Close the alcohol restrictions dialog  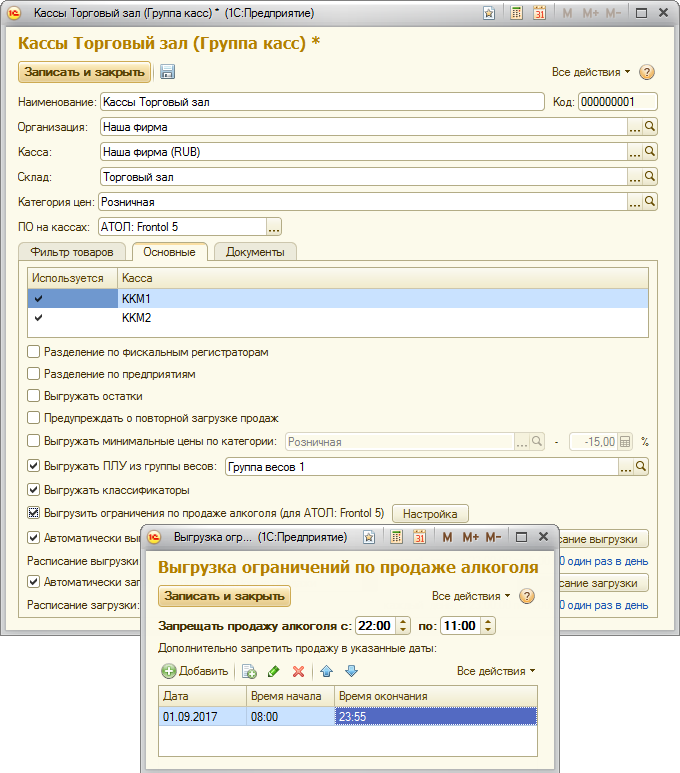pyautogui.click(x=543, y=537)
